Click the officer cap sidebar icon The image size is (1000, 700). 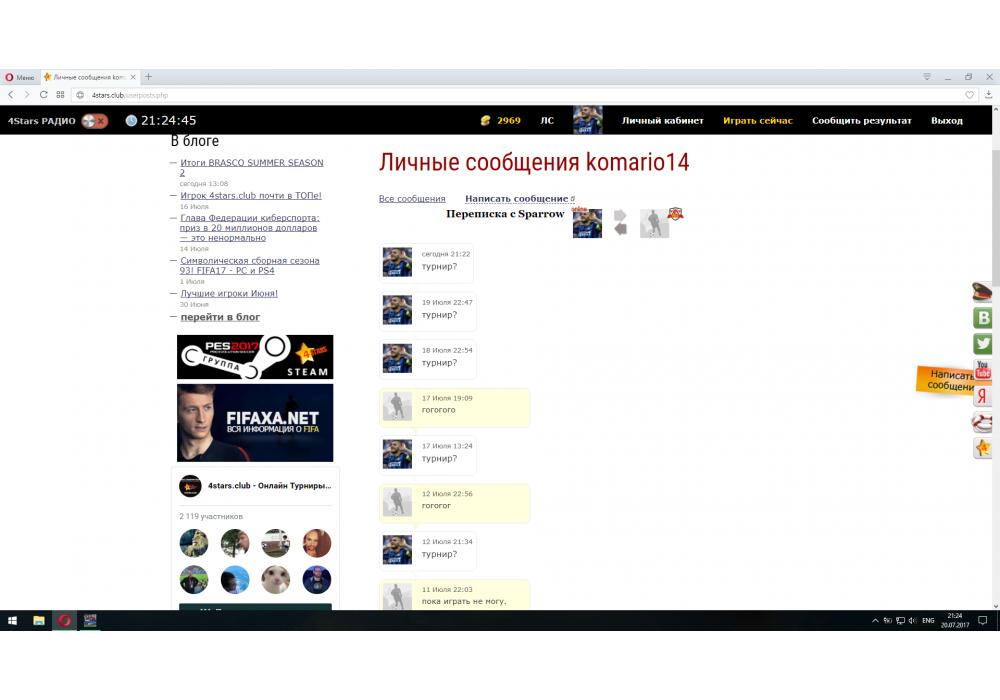coord(982,291)
